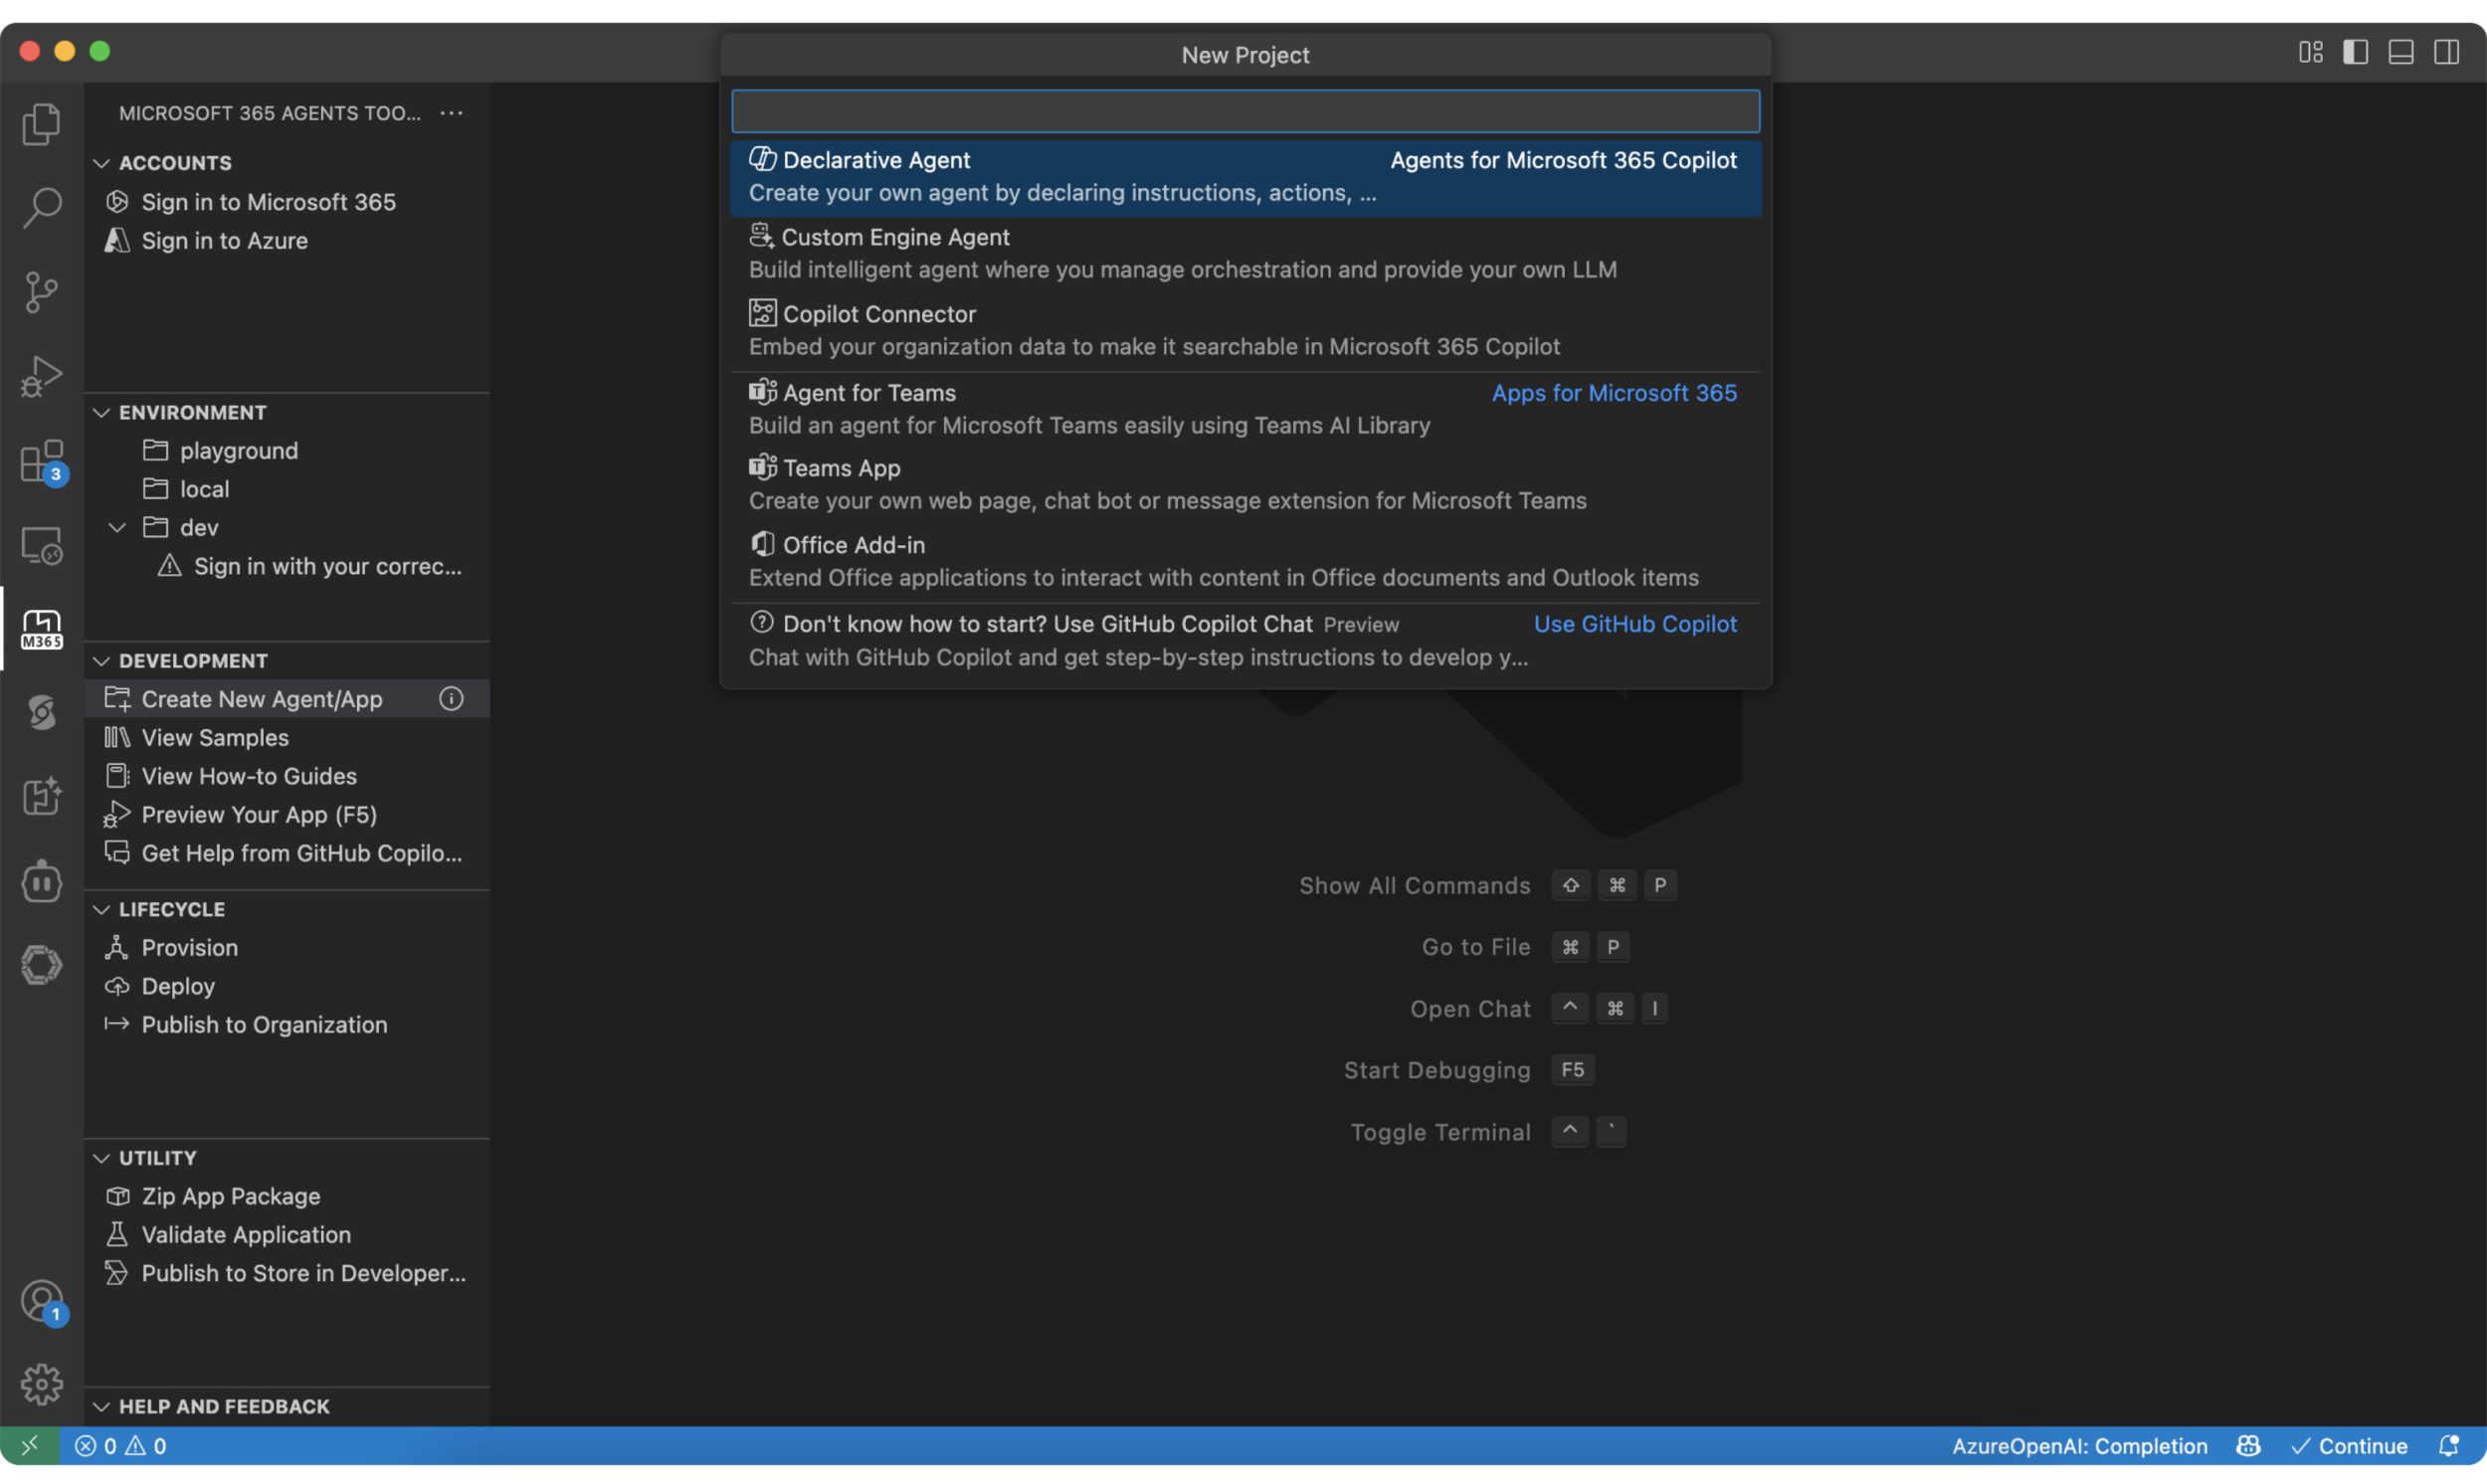Select Office Add-in option
Viewport: 2487px width, 1484px height.
(x=1245, y=562)
